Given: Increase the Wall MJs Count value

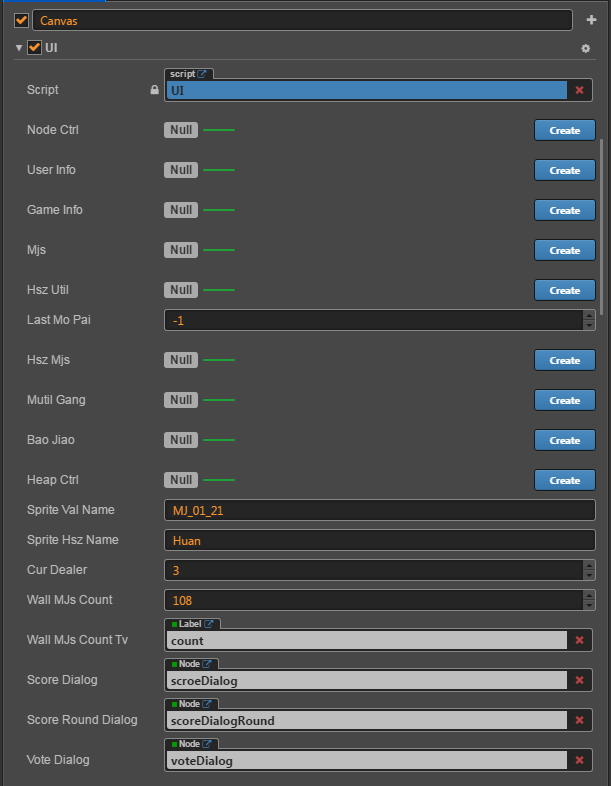Looking at the screenshot, I should (589, 596).
